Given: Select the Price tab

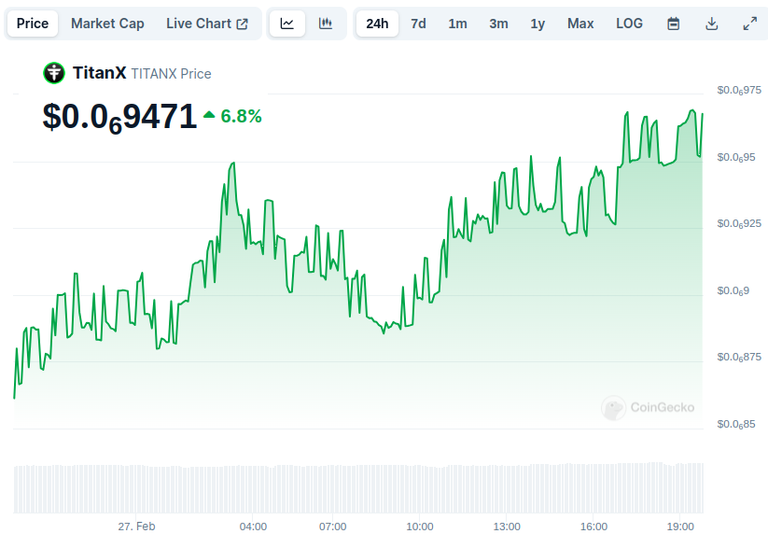Looking at the screenshot, I should point(32,24).
